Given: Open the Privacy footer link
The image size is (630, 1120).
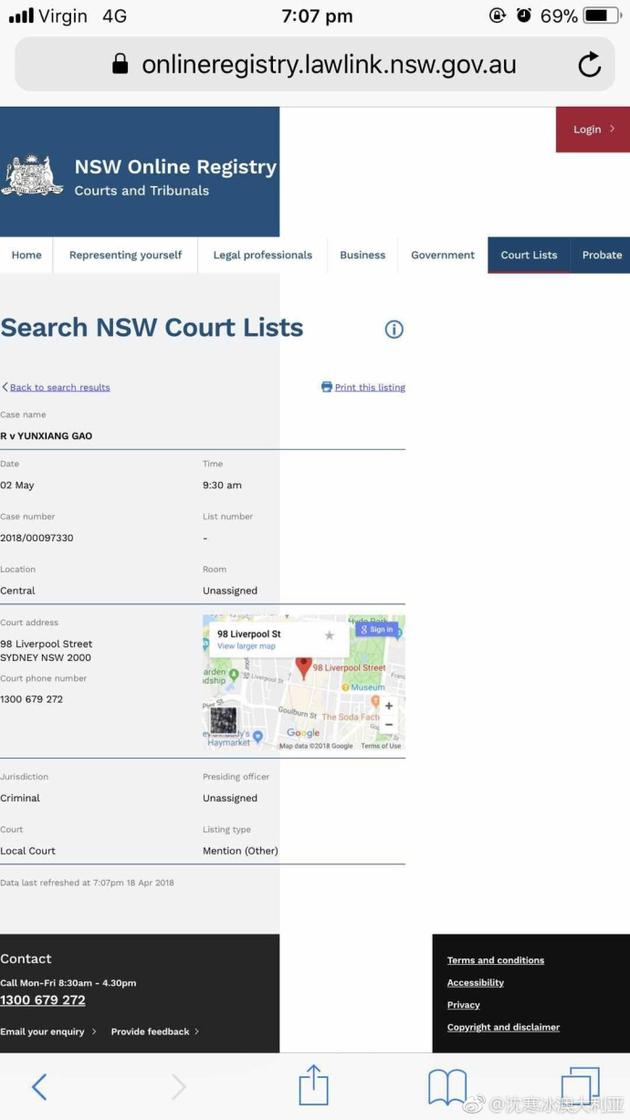Looking at the screenshot, I should pos(464,1005).
